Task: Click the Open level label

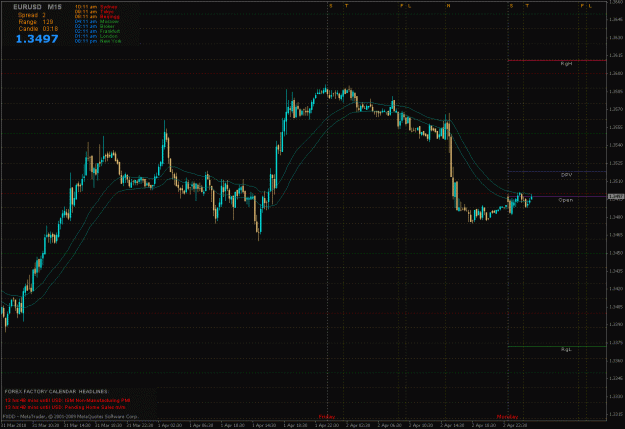Action: [x=566, y=200]
